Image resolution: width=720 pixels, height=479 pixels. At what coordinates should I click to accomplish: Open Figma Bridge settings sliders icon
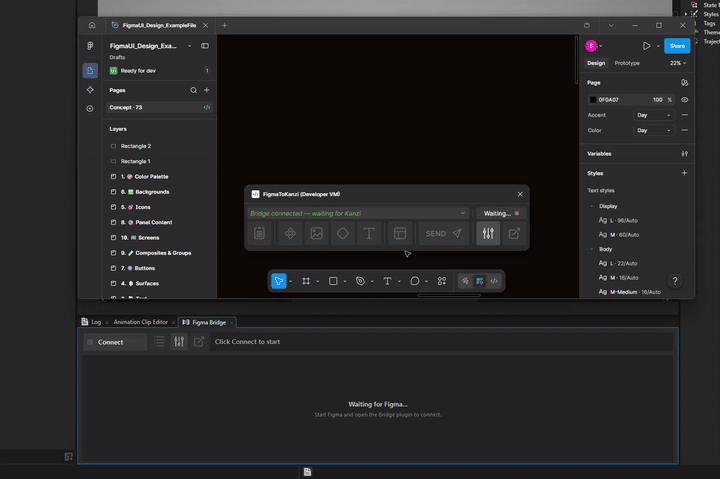[x=179, y=342]
